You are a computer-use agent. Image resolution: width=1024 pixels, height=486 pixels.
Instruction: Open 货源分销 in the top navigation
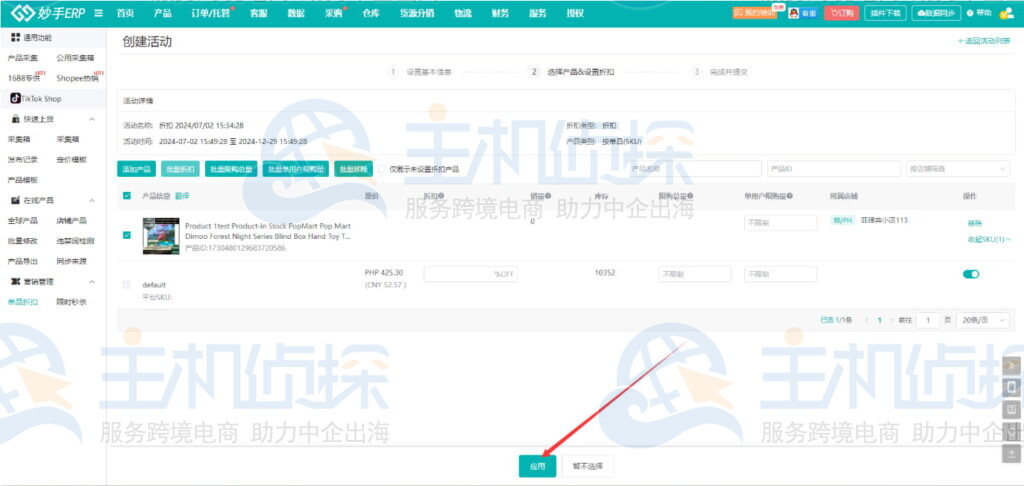[417, 13]
